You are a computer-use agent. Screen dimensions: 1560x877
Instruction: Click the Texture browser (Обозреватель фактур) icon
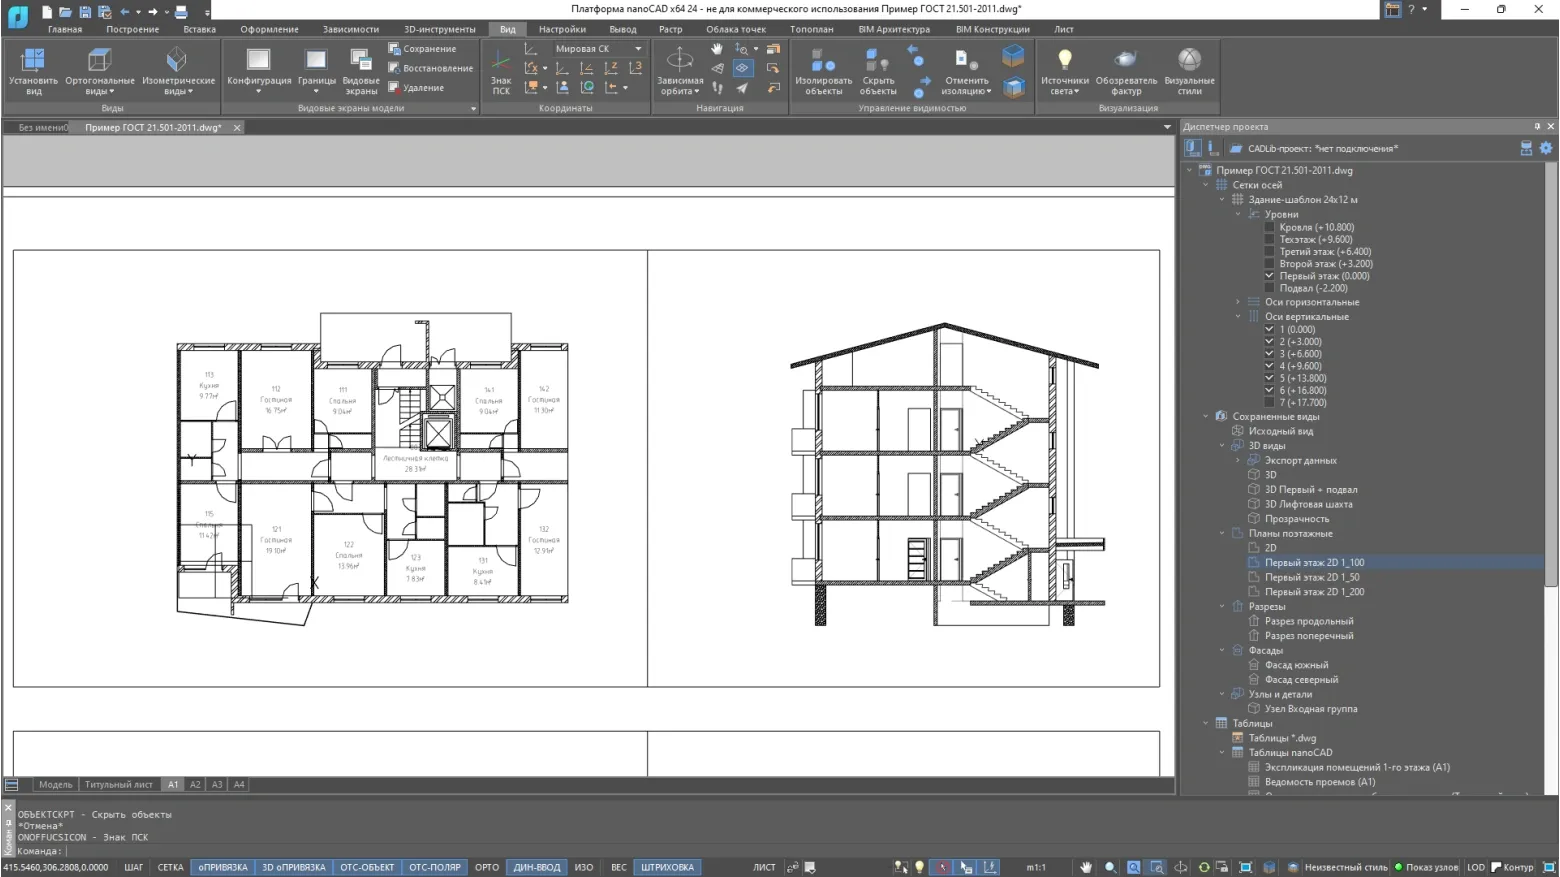(1126, 70)
